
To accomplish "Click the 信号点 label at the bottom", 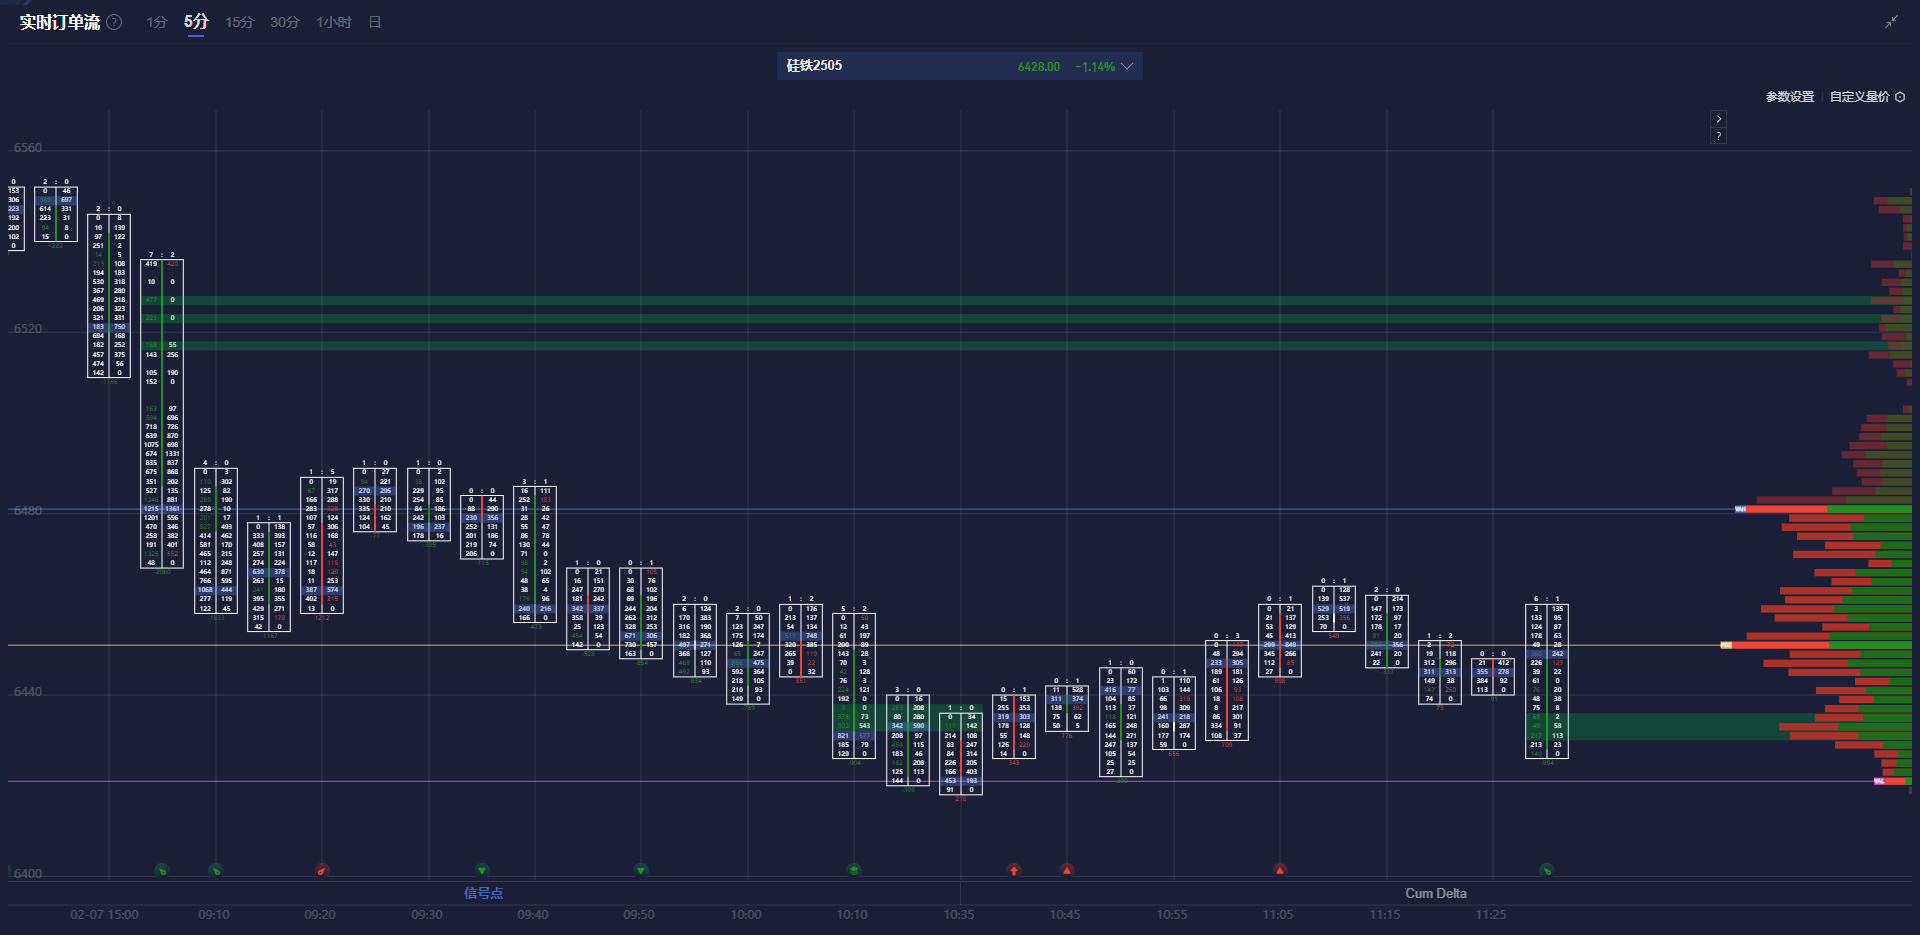I will click(483, 892).
